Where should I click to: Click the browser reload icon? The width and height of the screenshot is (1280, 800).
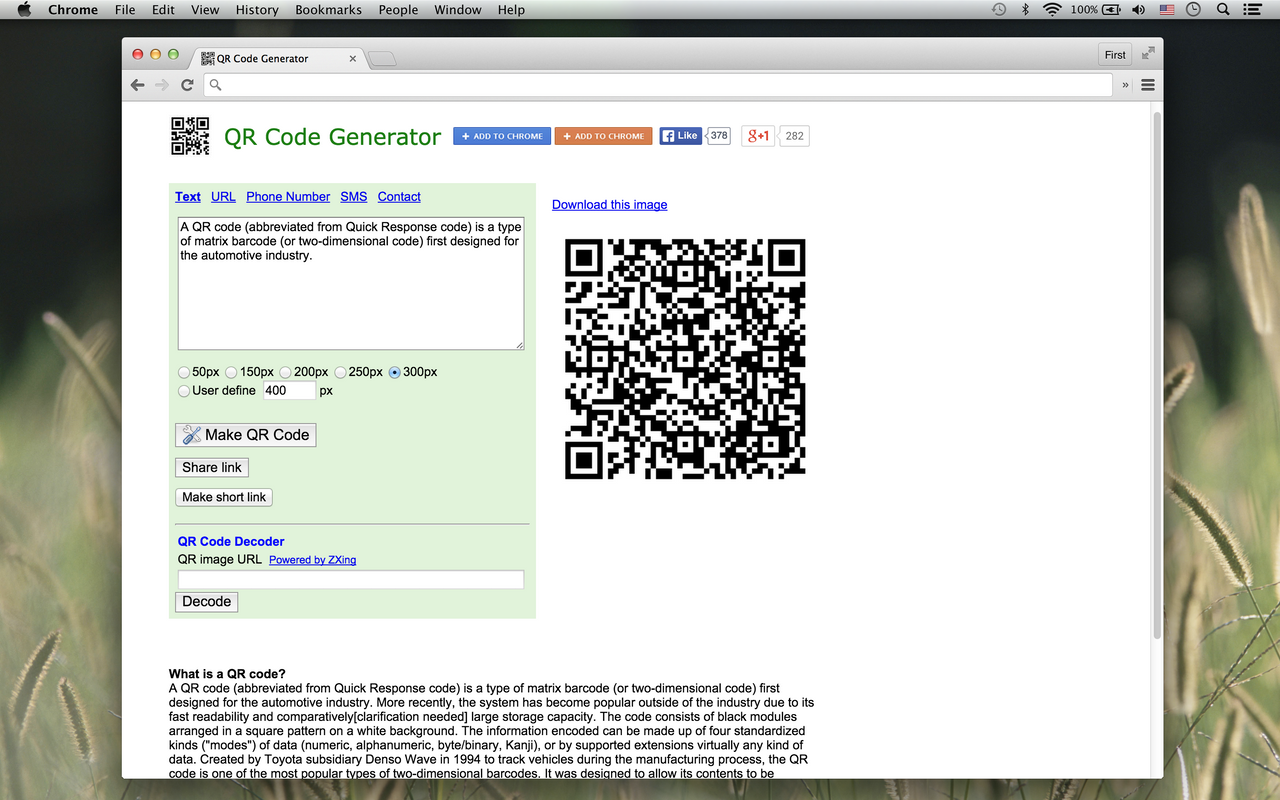click(187, 85)
